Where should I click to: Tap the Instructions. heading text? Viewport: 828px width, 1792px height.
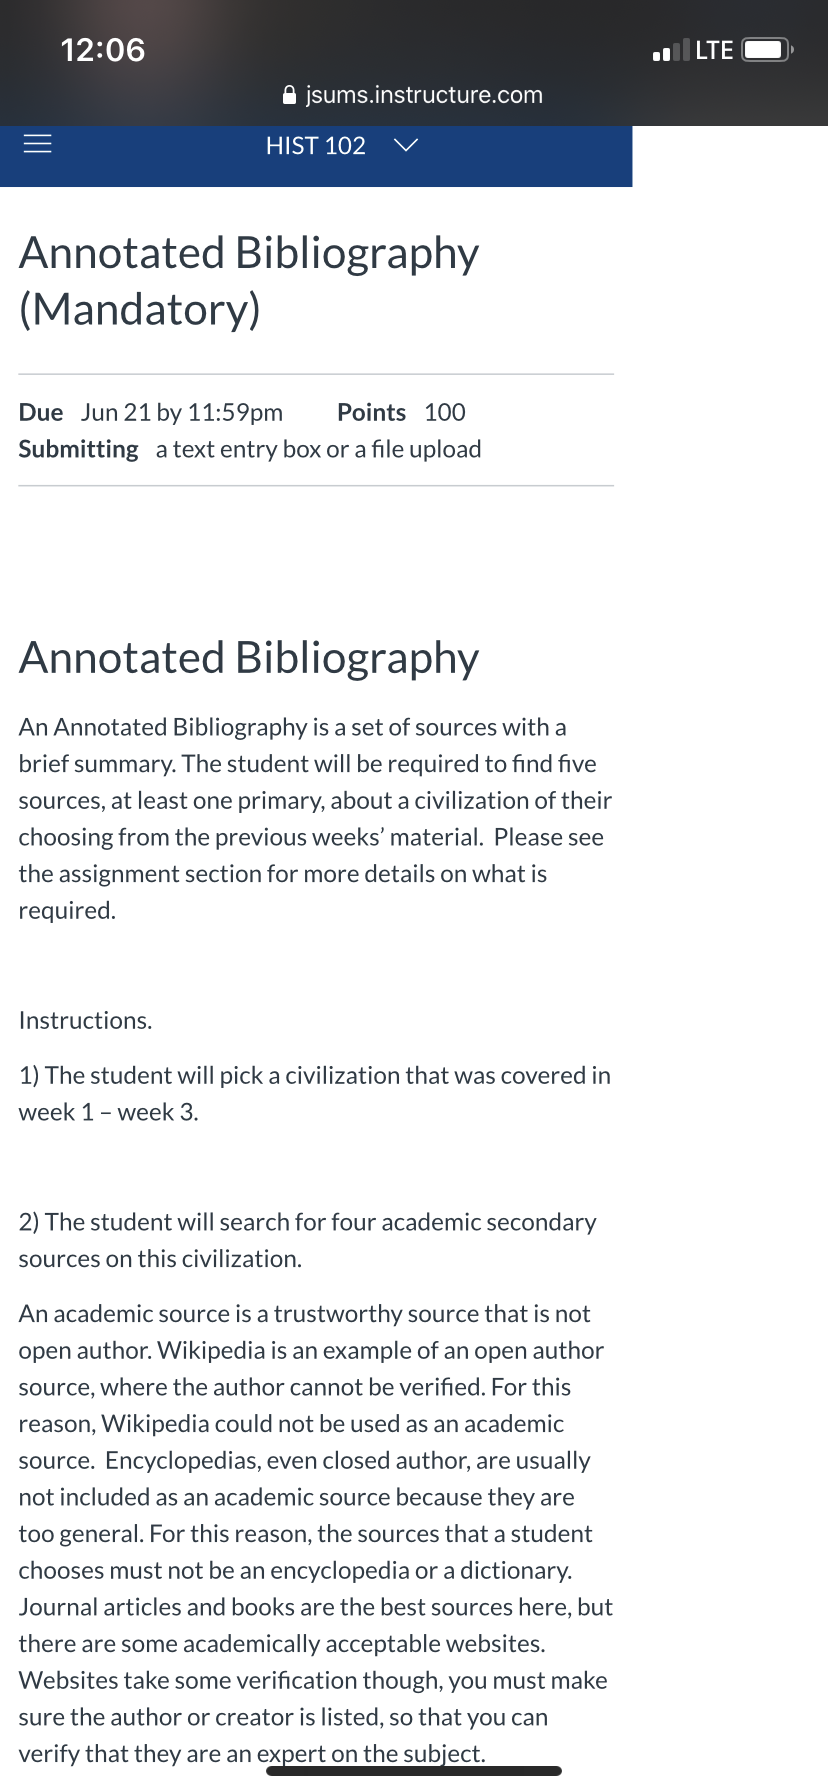pos(86,1020)
